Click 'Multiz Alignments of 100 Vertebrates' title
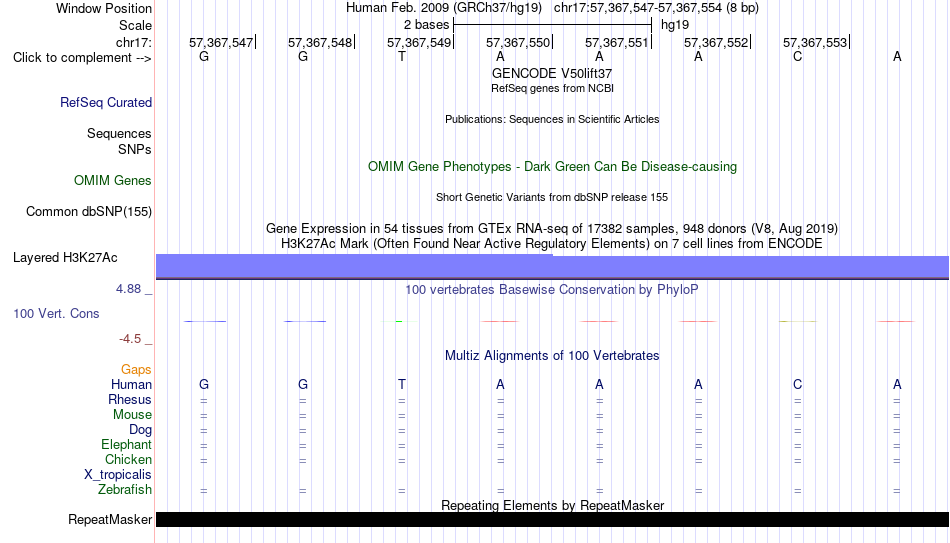 coord(552,356)
